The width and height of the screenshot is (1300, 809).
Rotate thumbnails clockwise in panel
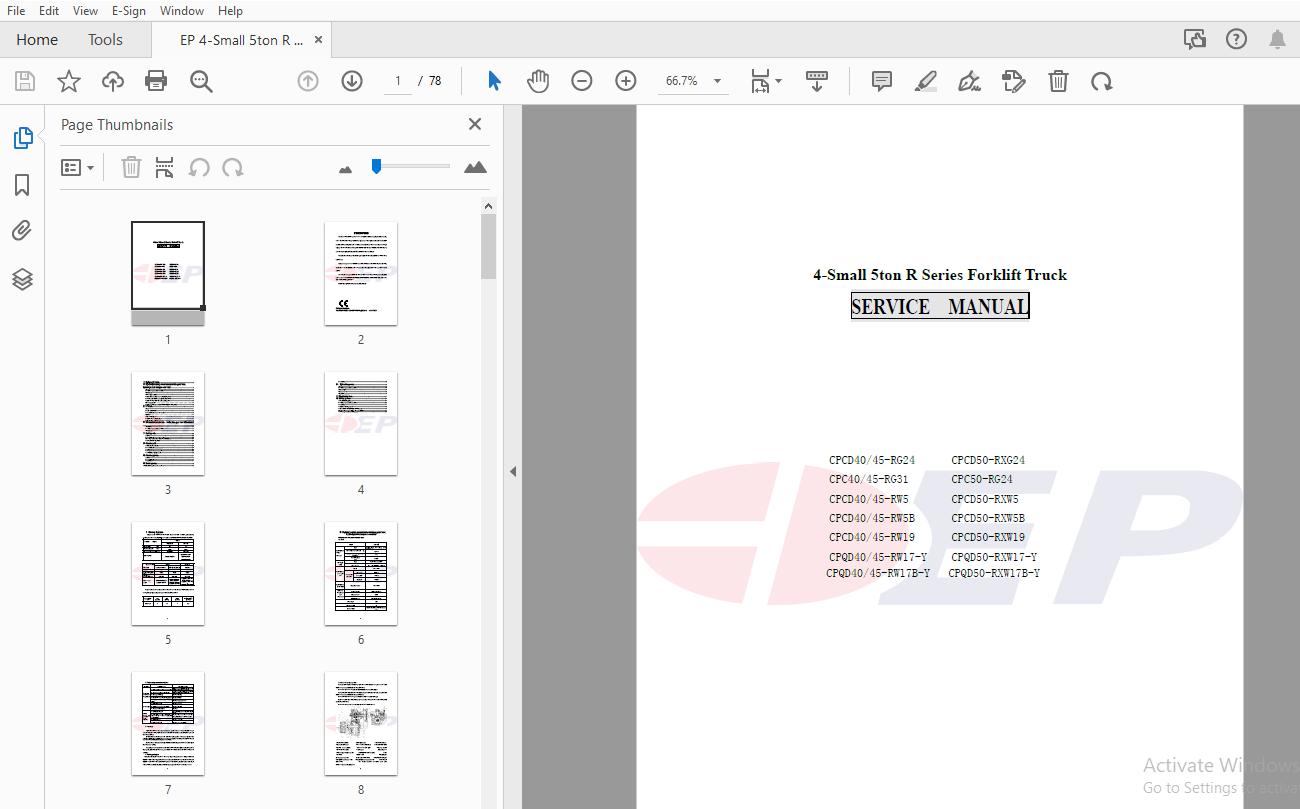tap(233, 167)
